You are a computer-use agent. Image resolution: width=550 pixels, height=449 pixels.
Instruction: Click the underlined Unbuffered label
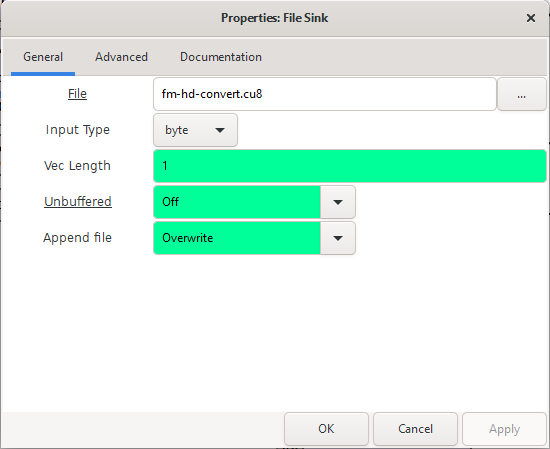pyautogui.click(x=78, y=202)
